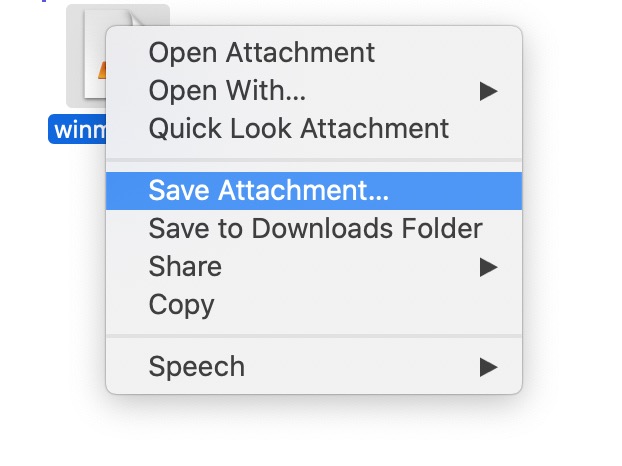Choose Save to Downloads Folder
The image size is (622, 466).
click(x=315, y=228)
